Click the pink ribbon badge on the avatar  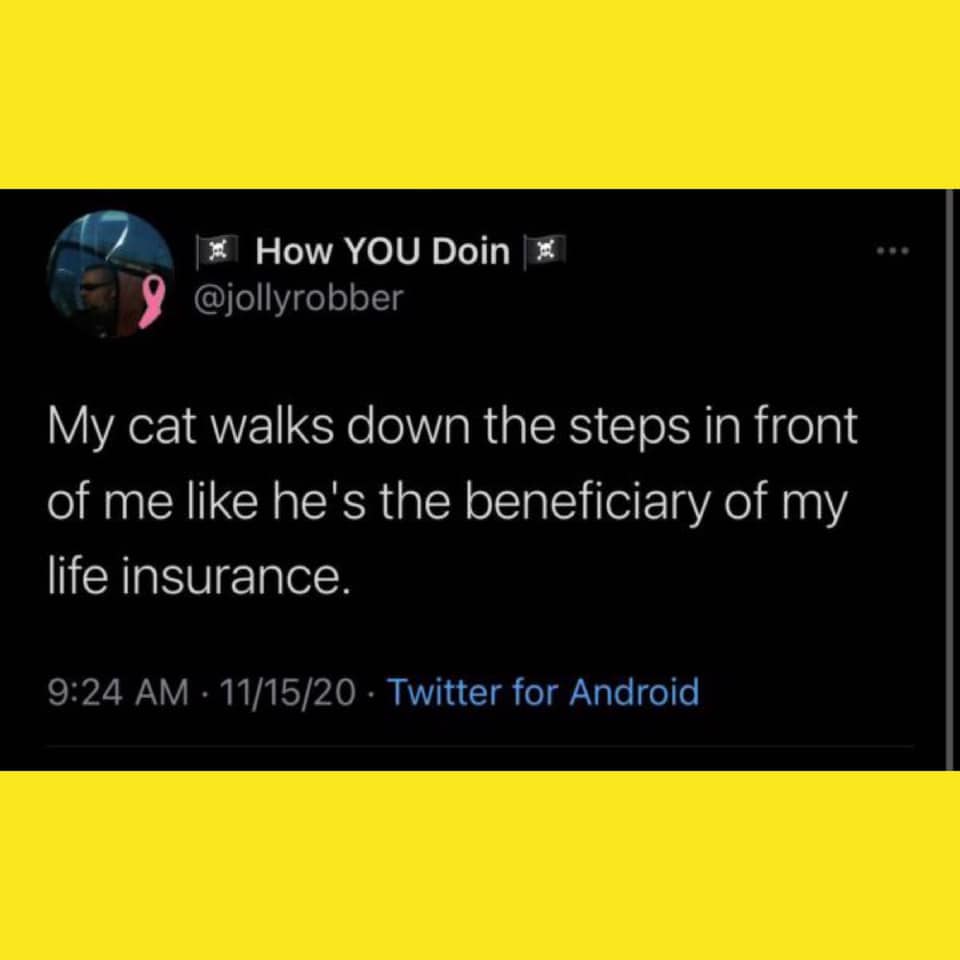(152, 302)
